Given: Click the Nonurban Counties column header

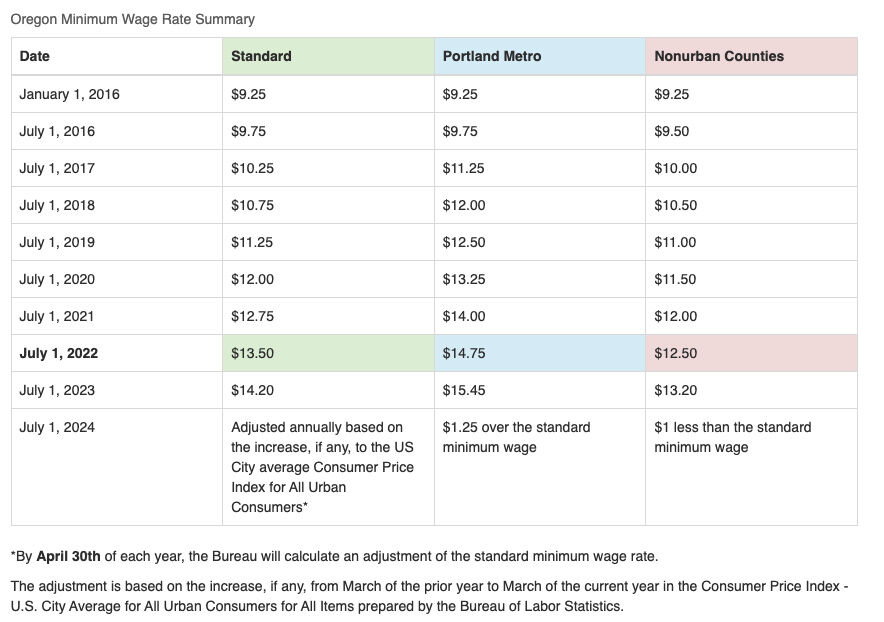Looking at the screenshot, I should point(752,56).
